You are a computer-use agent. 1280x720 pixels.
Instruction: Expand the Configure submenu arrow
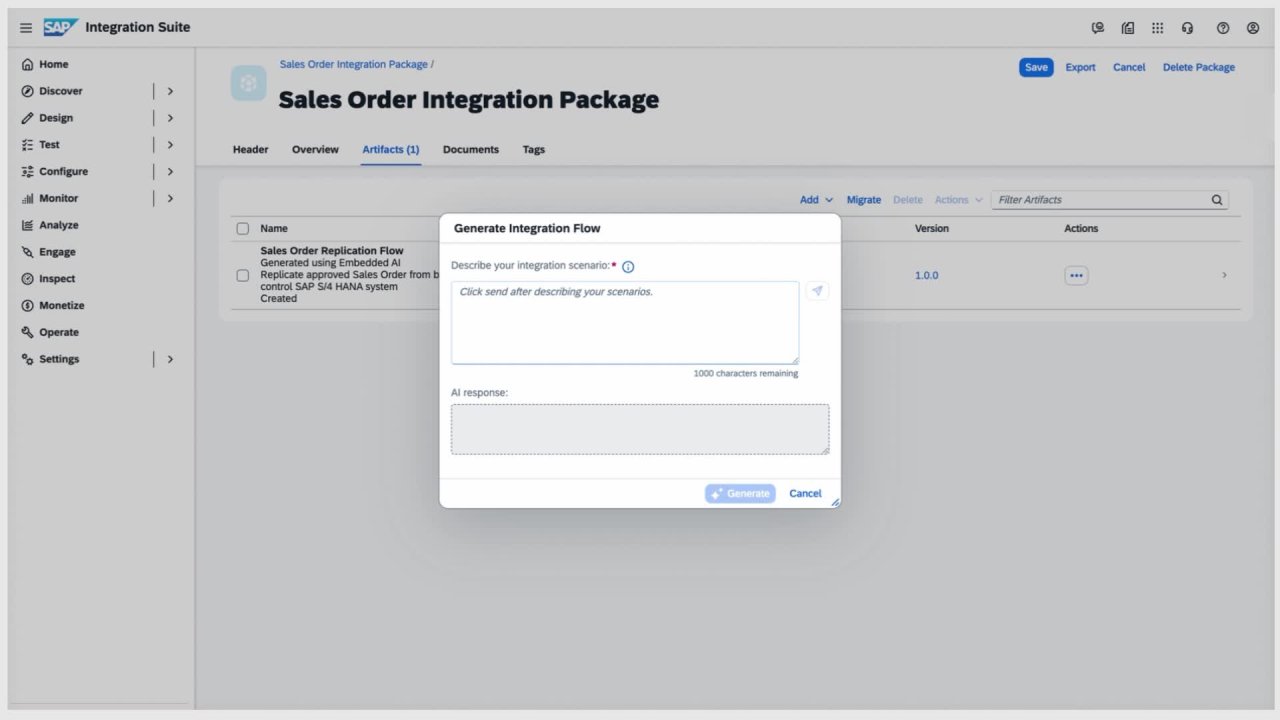pyautogui.click(x=170, y=172)
